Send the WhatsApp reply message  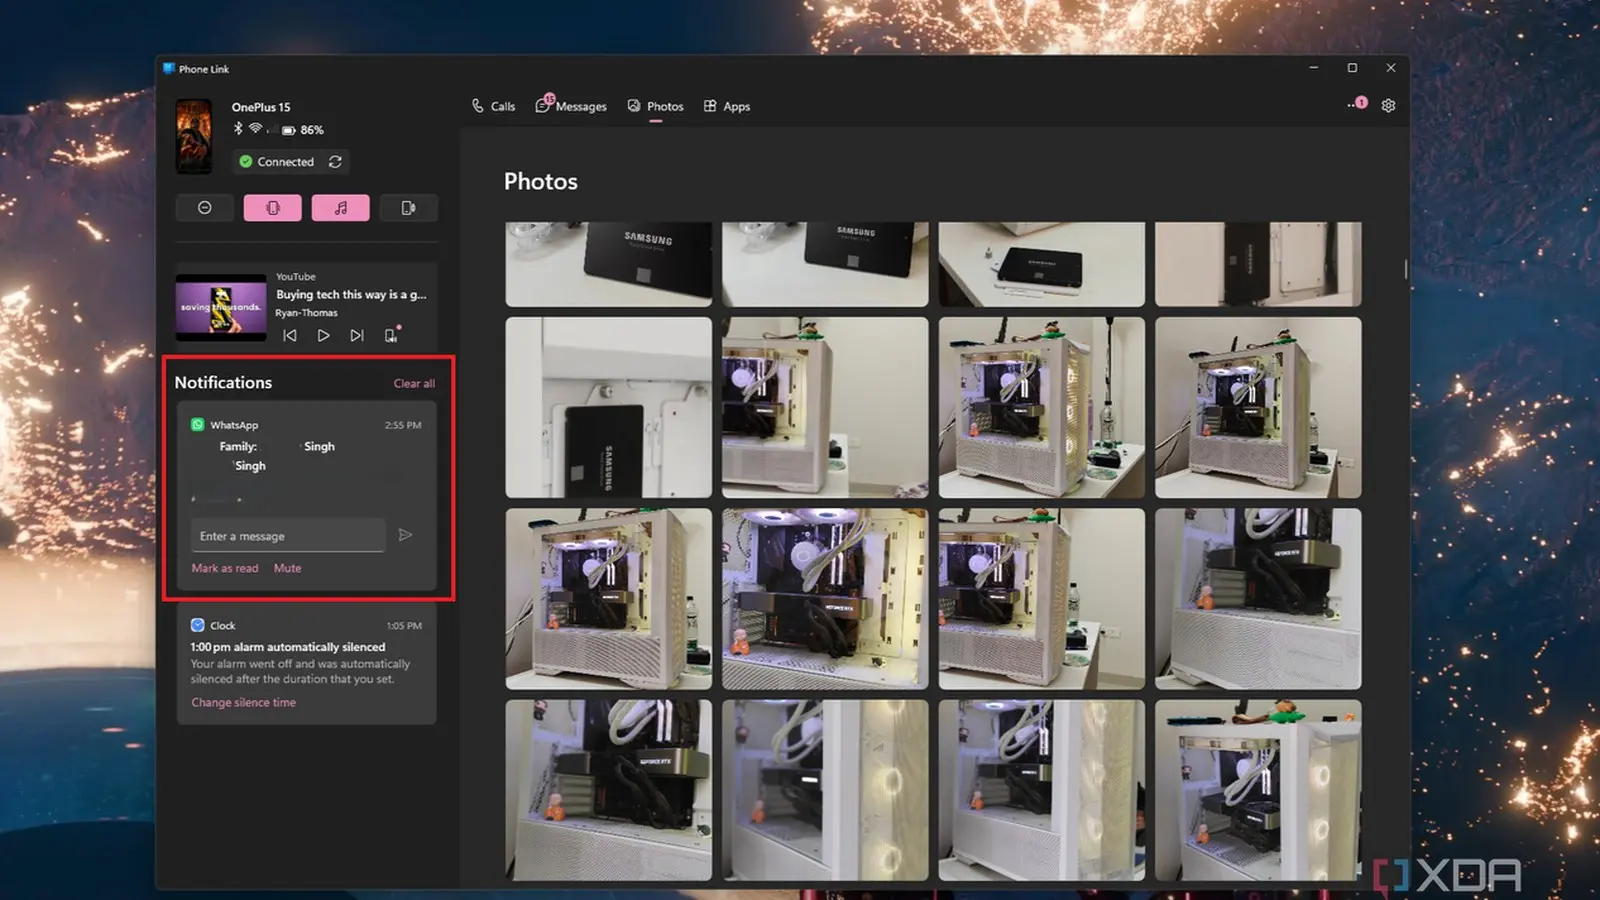(x=405, y=535)
